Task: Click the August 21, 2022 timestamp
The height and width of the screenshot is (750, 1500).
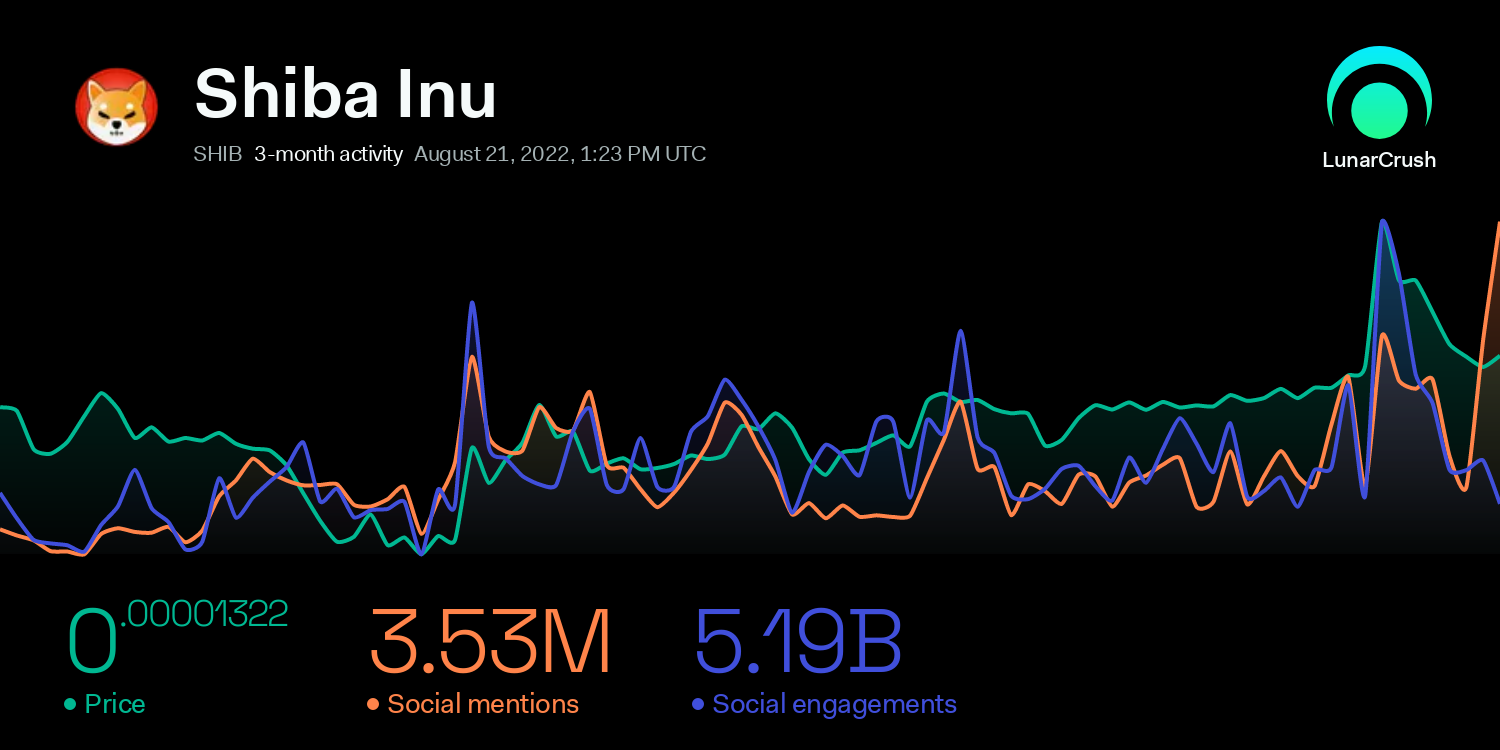Action: click(560, 154)
